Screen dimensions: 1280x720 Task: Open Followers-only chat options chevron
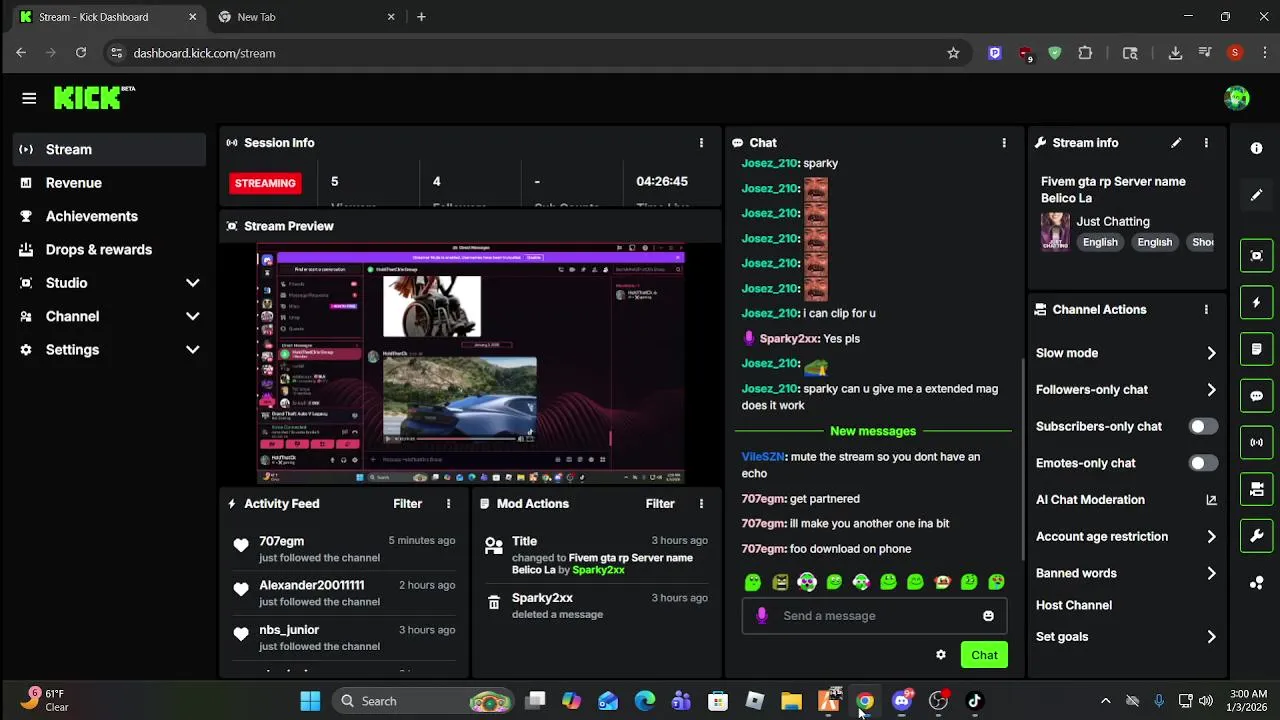coord(1211,390)
